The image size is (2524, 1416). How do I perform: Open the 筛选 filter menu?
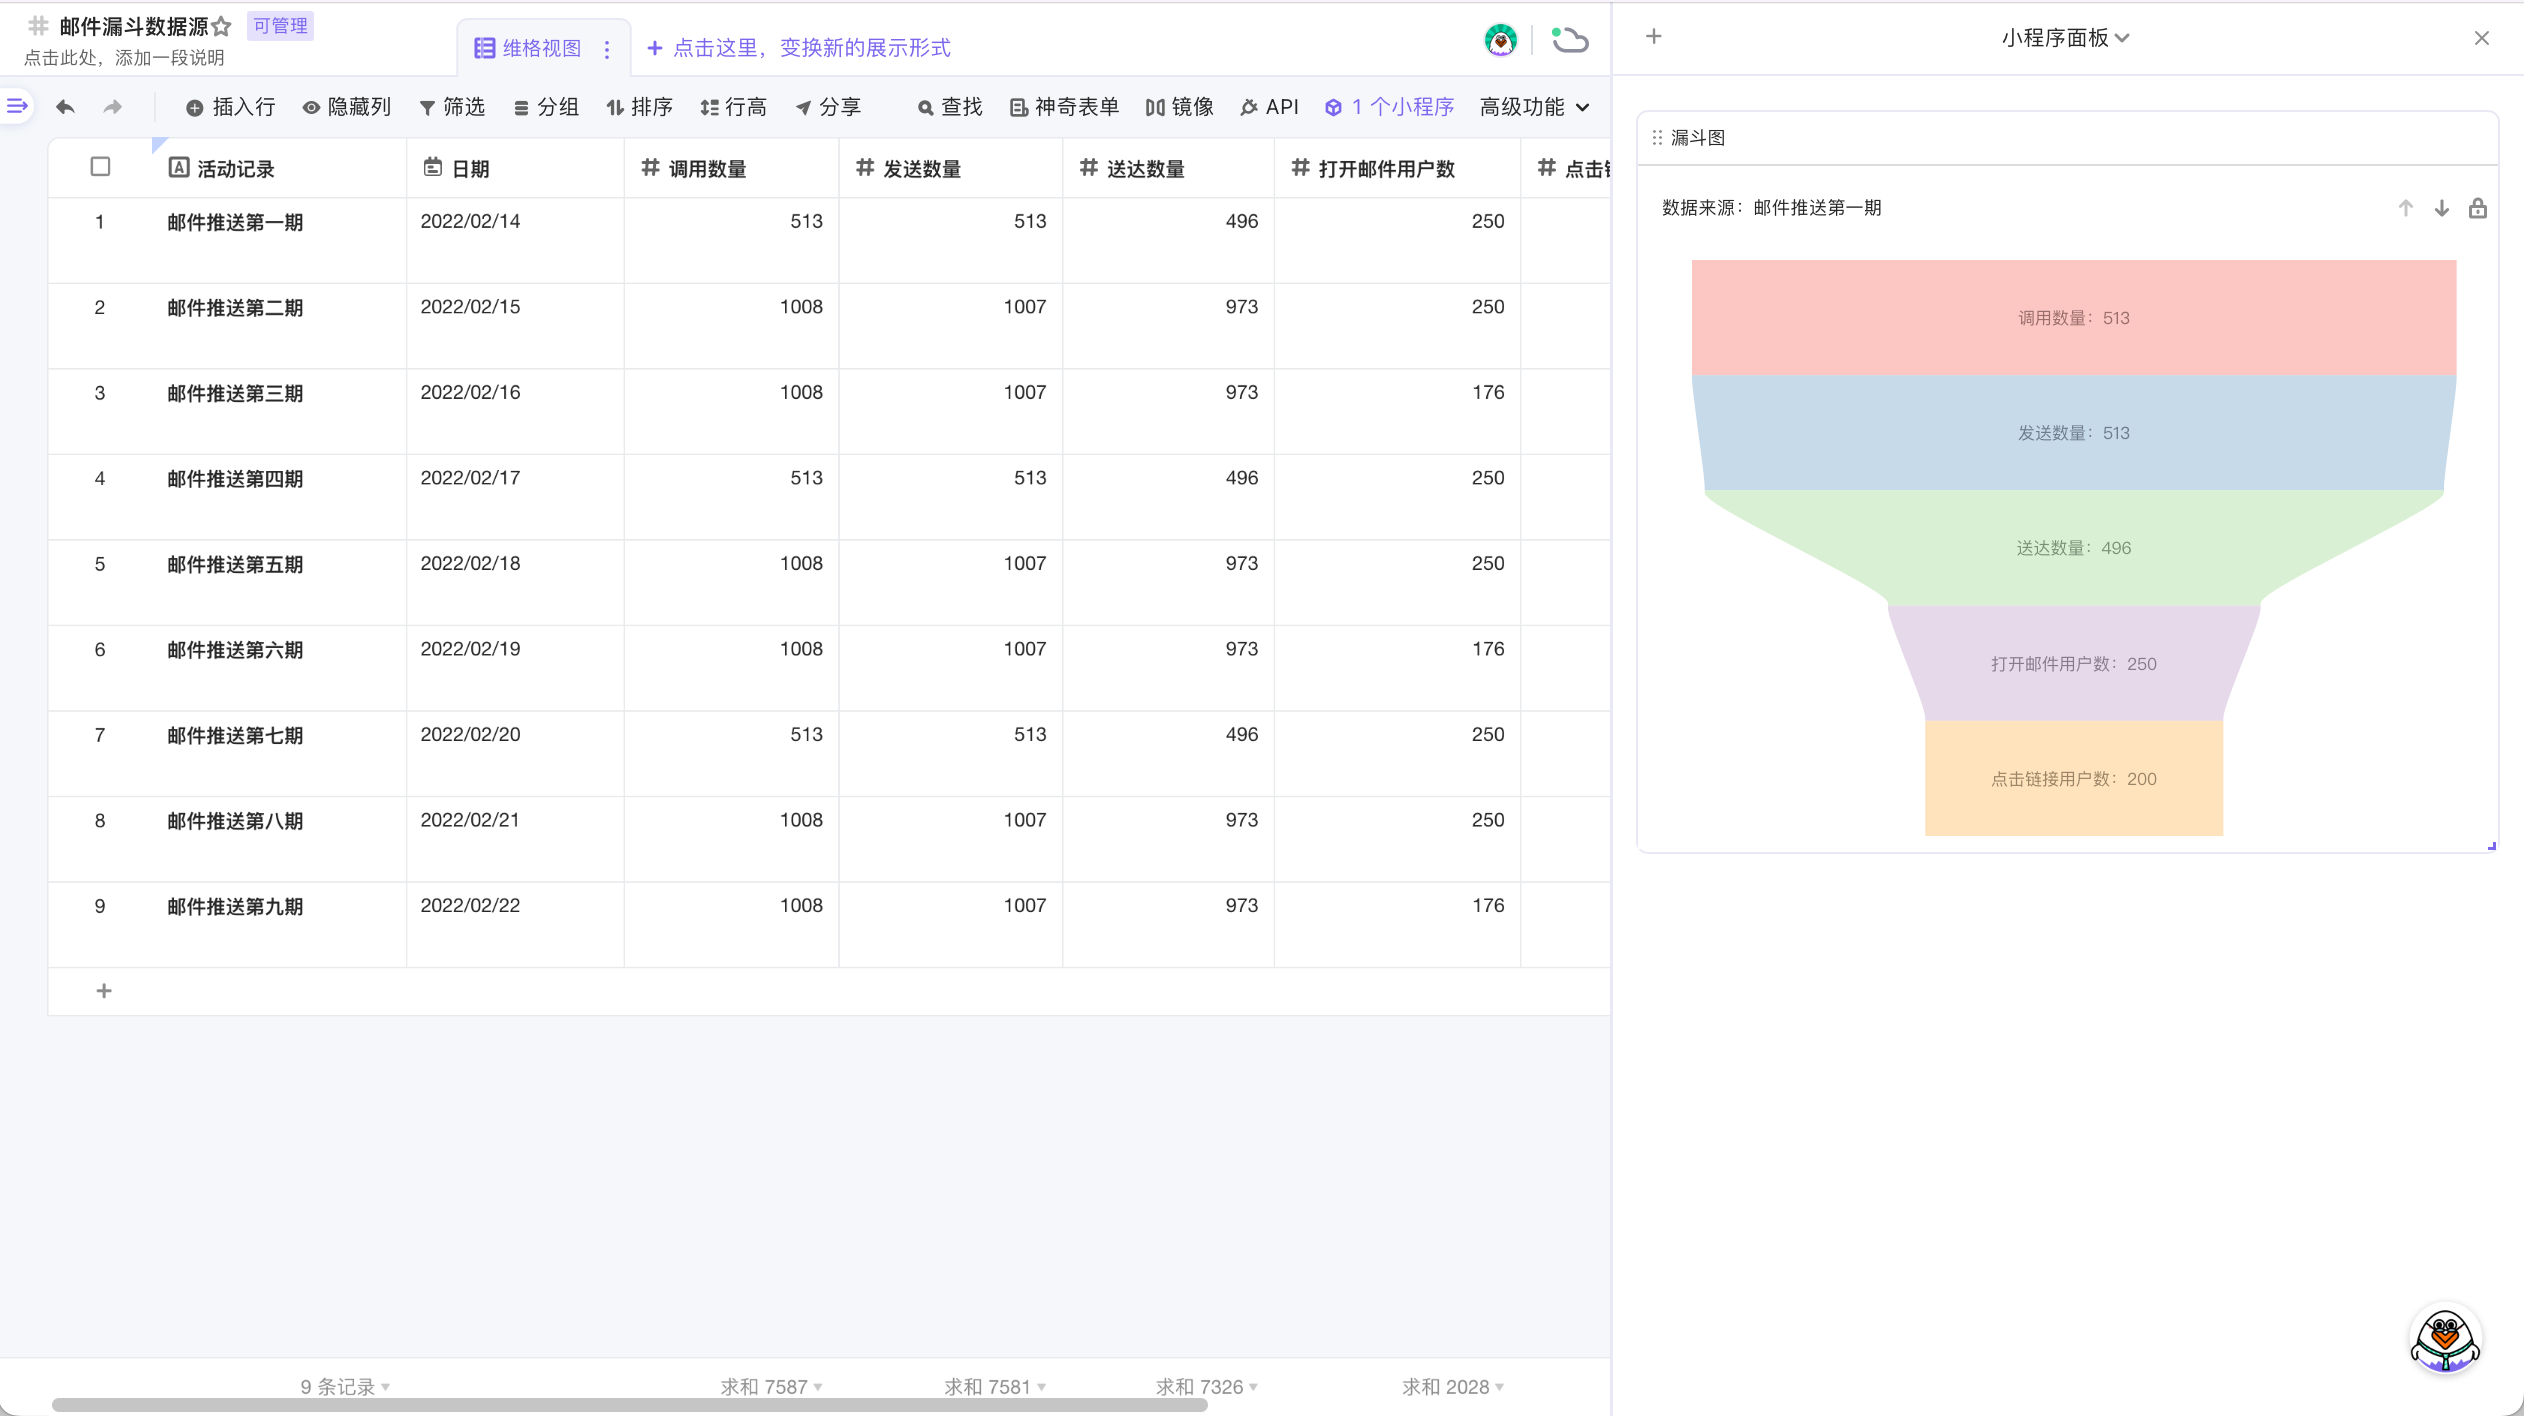tap(453, 107)
